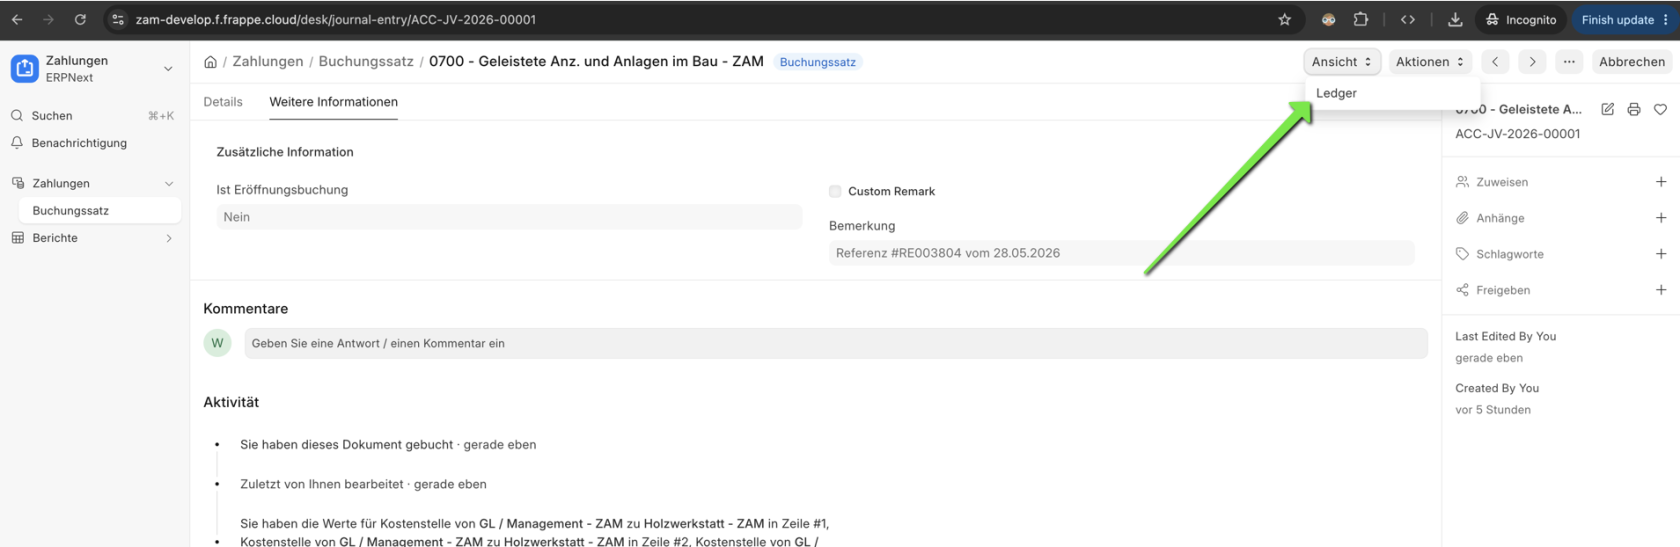
Task: Switch to Weitere Informationen tab
Action: (x=333, y=101)
